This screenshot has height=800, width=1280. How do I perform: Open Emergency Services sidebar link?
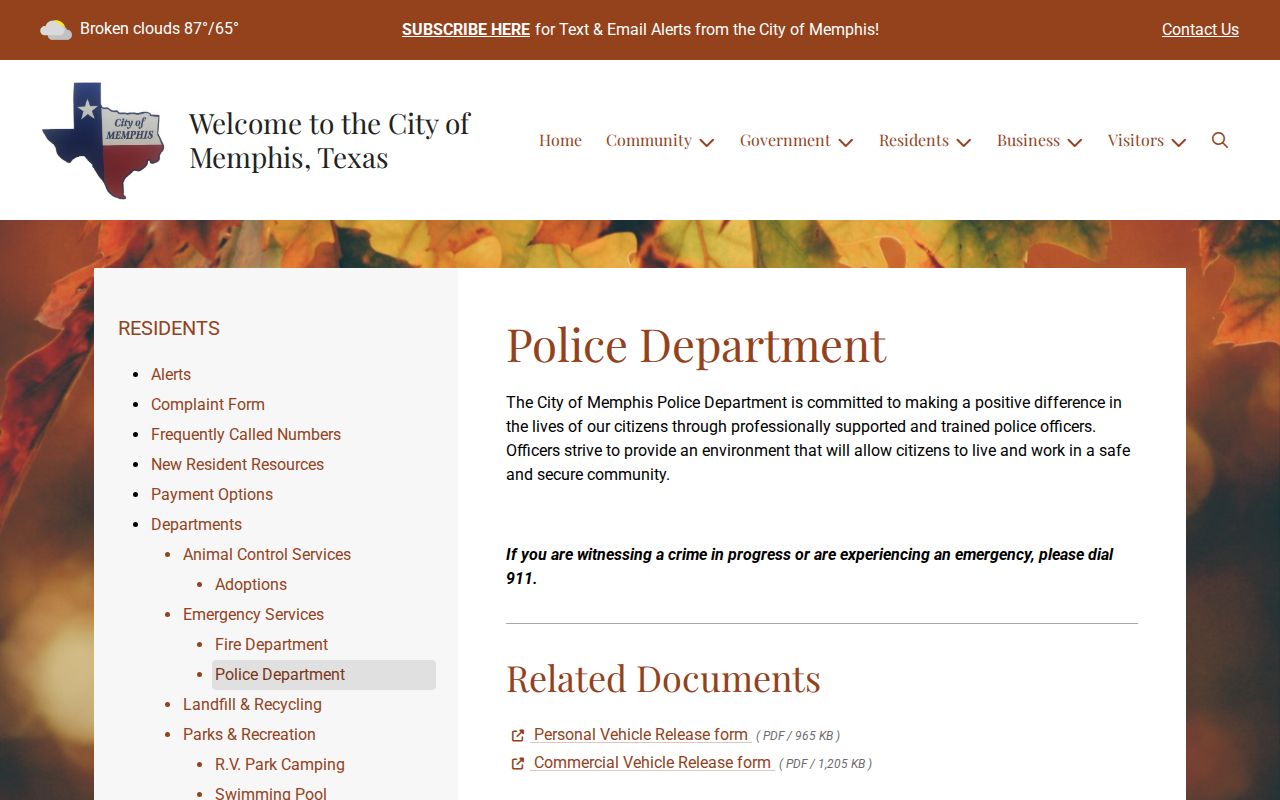click(x=253, y=614)
